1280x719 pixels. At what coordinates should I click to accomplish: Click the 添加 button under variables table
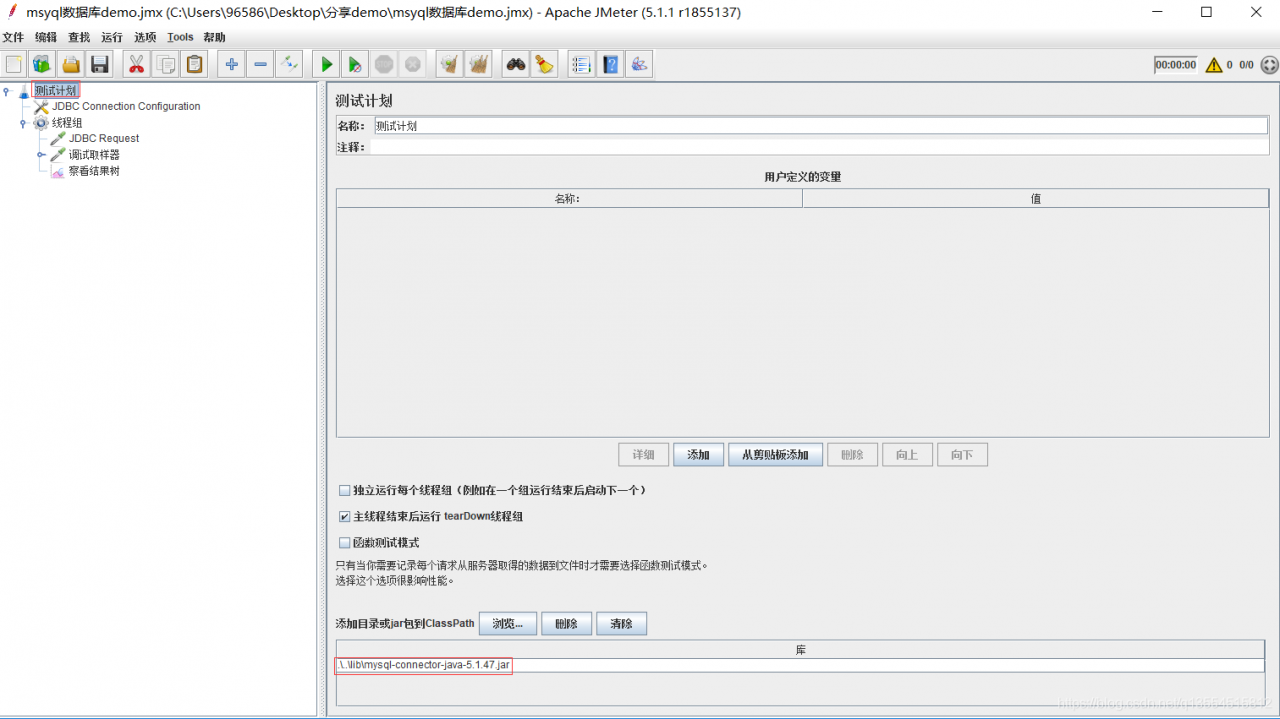click(x=698, y=455)
